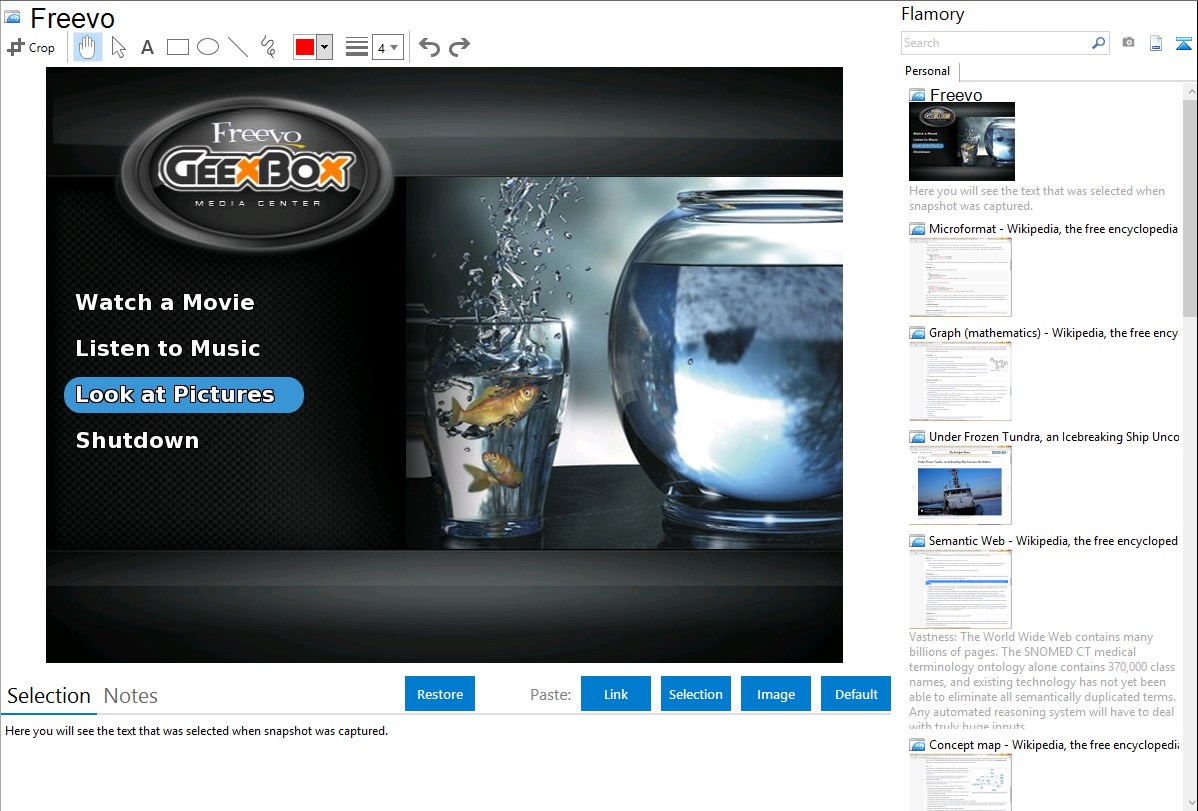Click 'Microformat - Wikipedia, the free encyclopedia' title
1198x811 pixels.
tap(1053, 229)
